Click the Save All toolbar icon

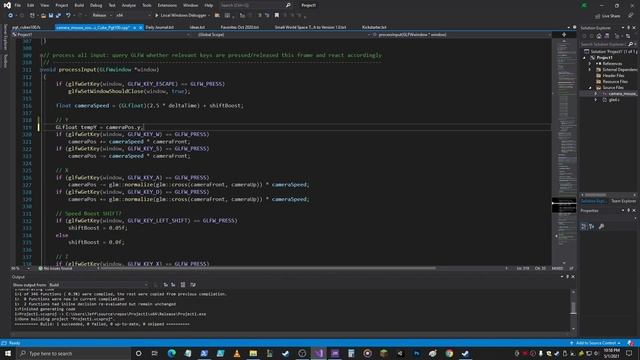click(x=58, y=16)
